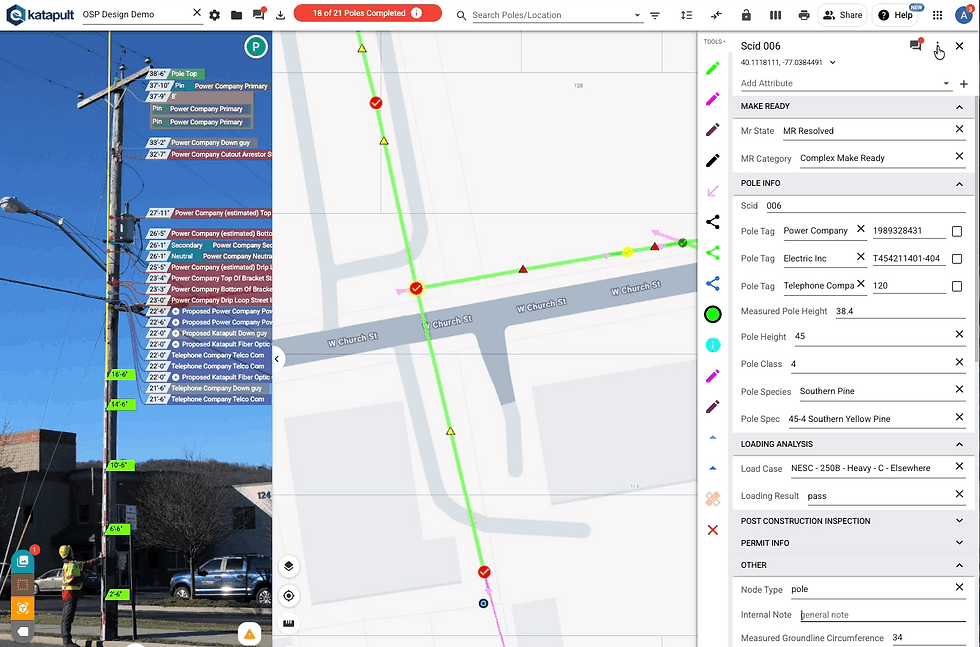Screen dimensions: 980x647
Task: Clear the Loading Result value
Action: 959,494
